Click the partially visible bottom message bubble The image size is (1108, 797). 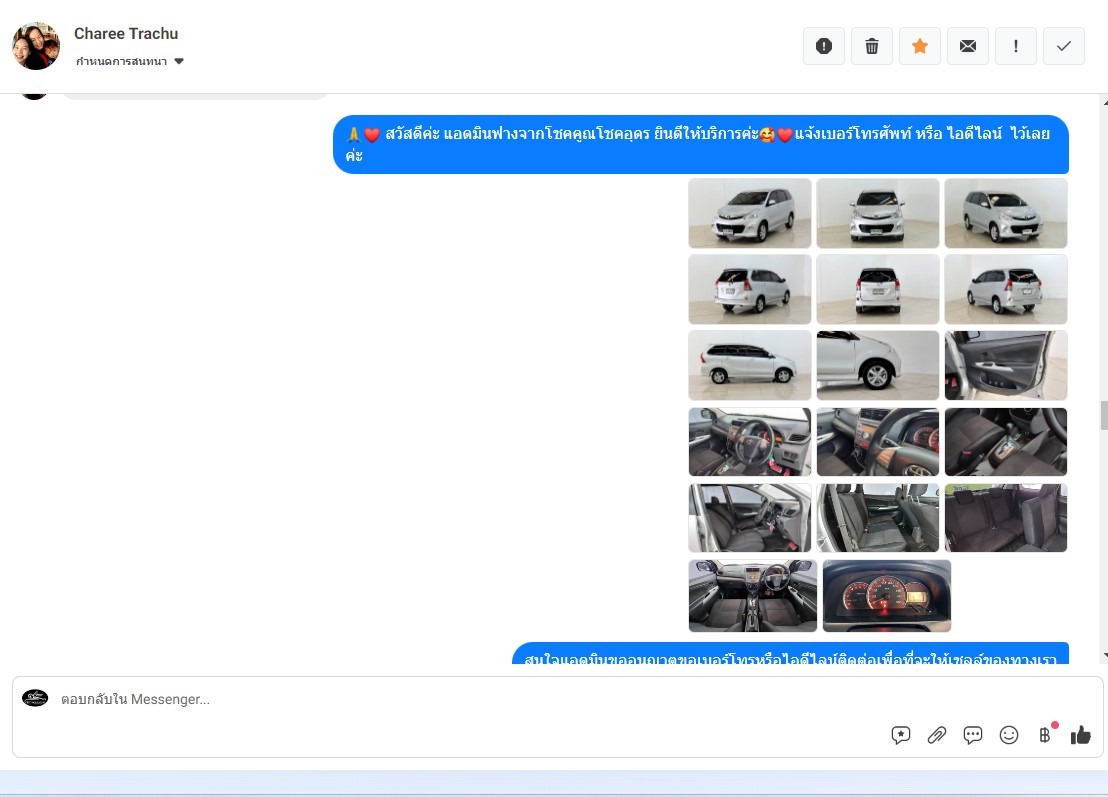coord(790,654)
